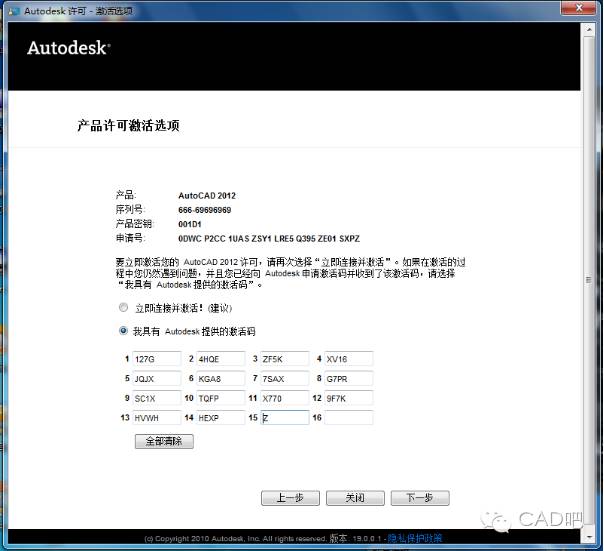Click the product key 001D1
Image resolution: width=604 pixels, height=551 pixels.
(190, 224)
